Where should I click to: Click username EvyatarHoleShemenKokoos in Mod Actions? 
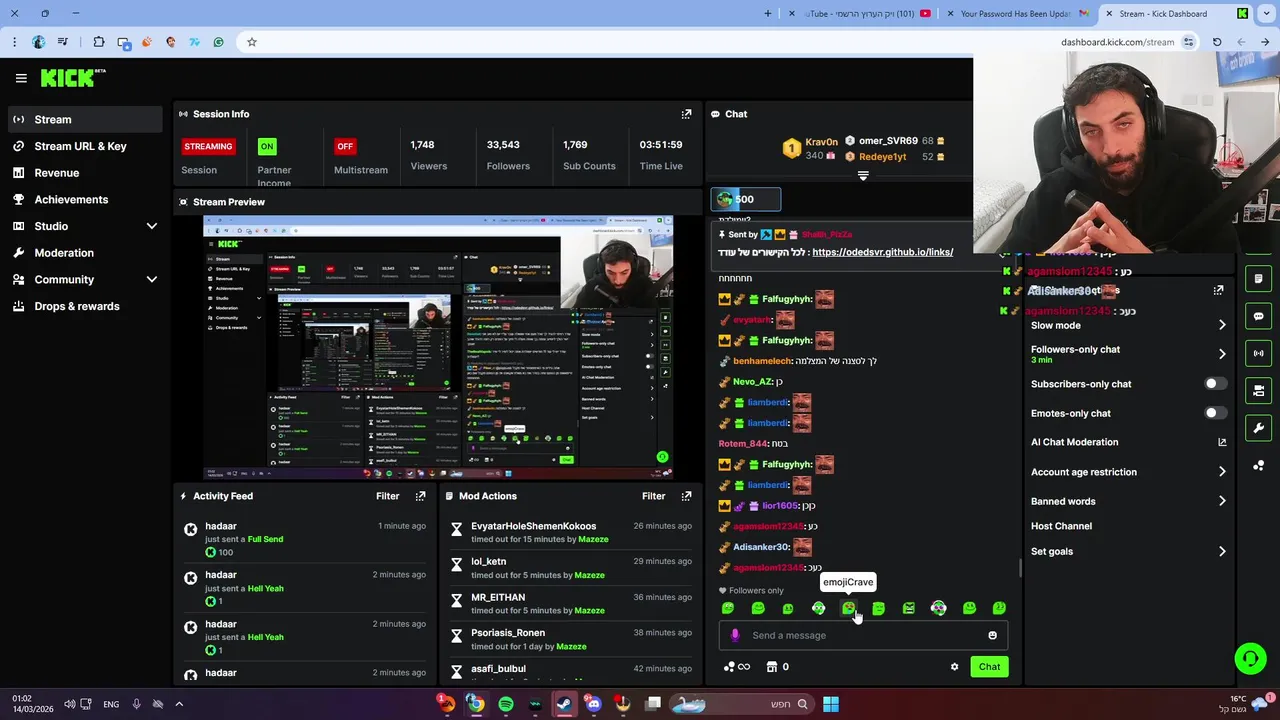point(533,526)
